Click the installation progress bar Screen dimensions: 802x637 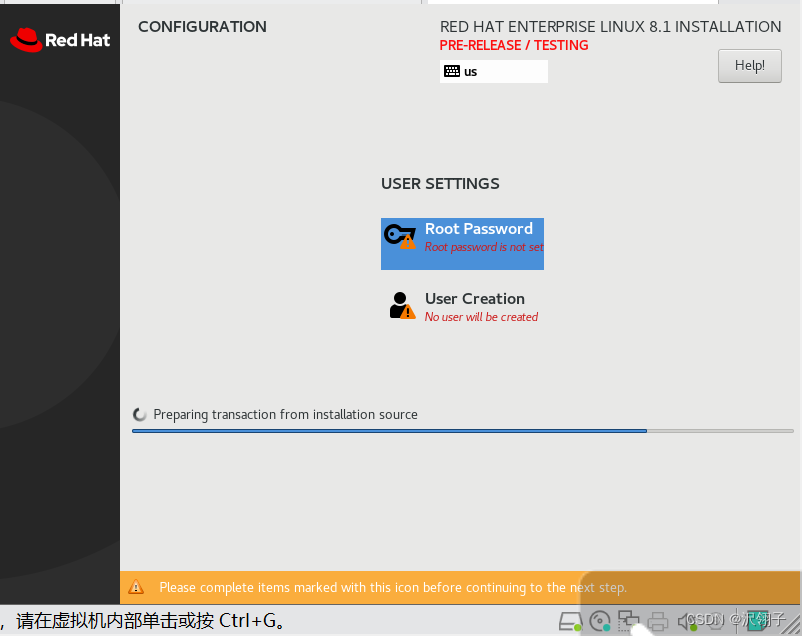tap(462, 431)
